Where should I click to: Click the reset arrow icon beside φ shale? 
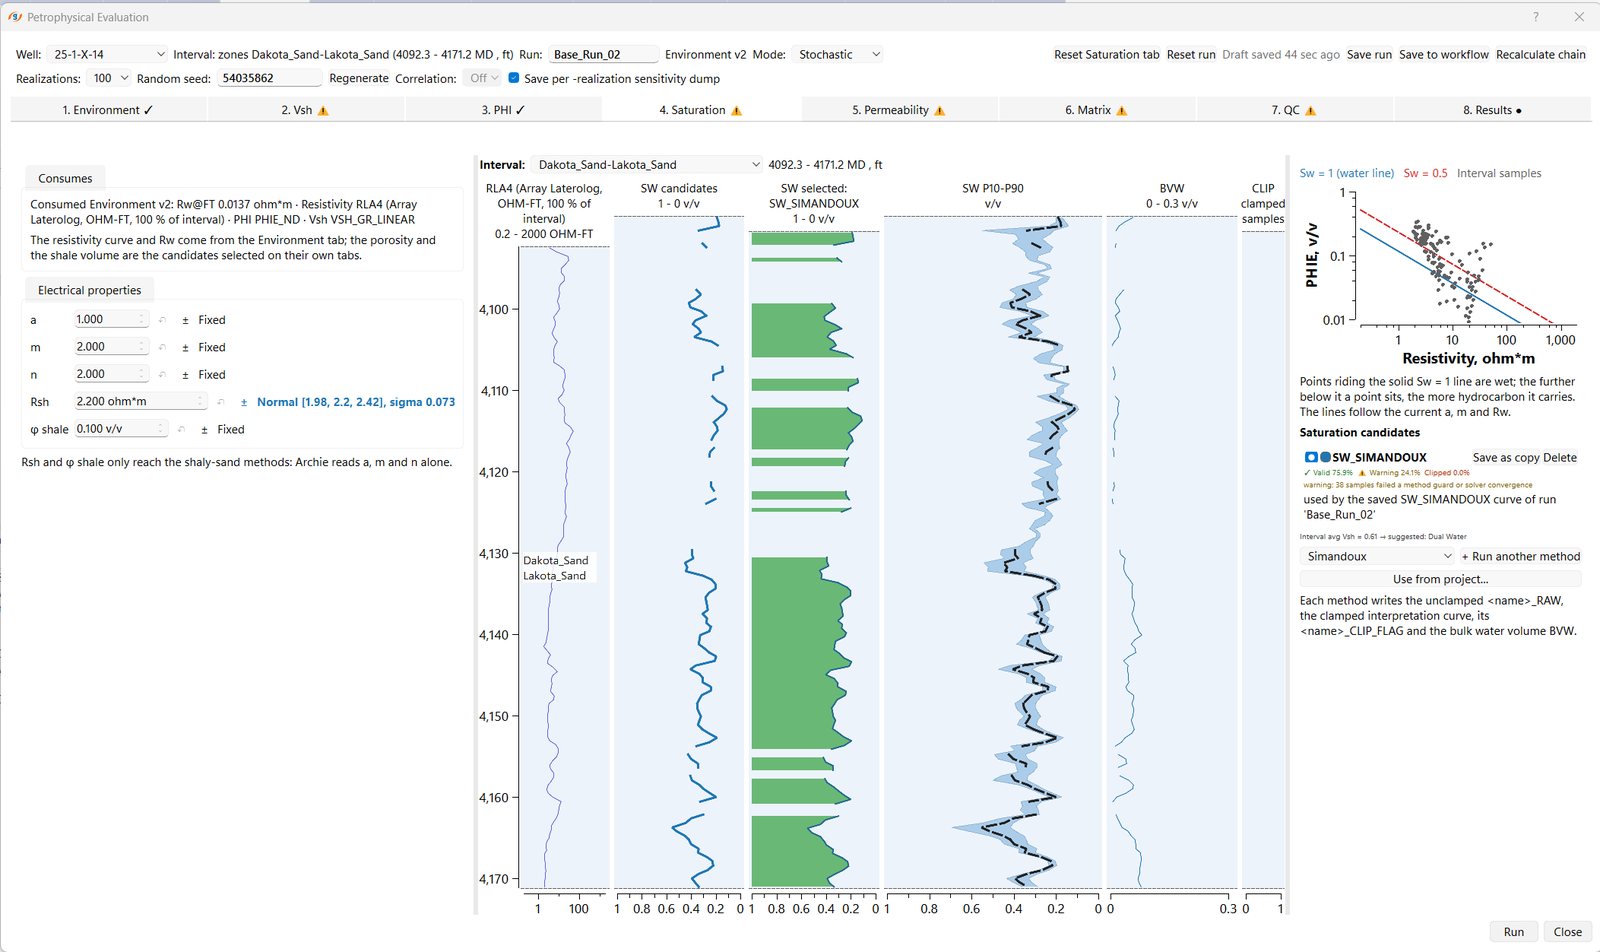[181, 429]
